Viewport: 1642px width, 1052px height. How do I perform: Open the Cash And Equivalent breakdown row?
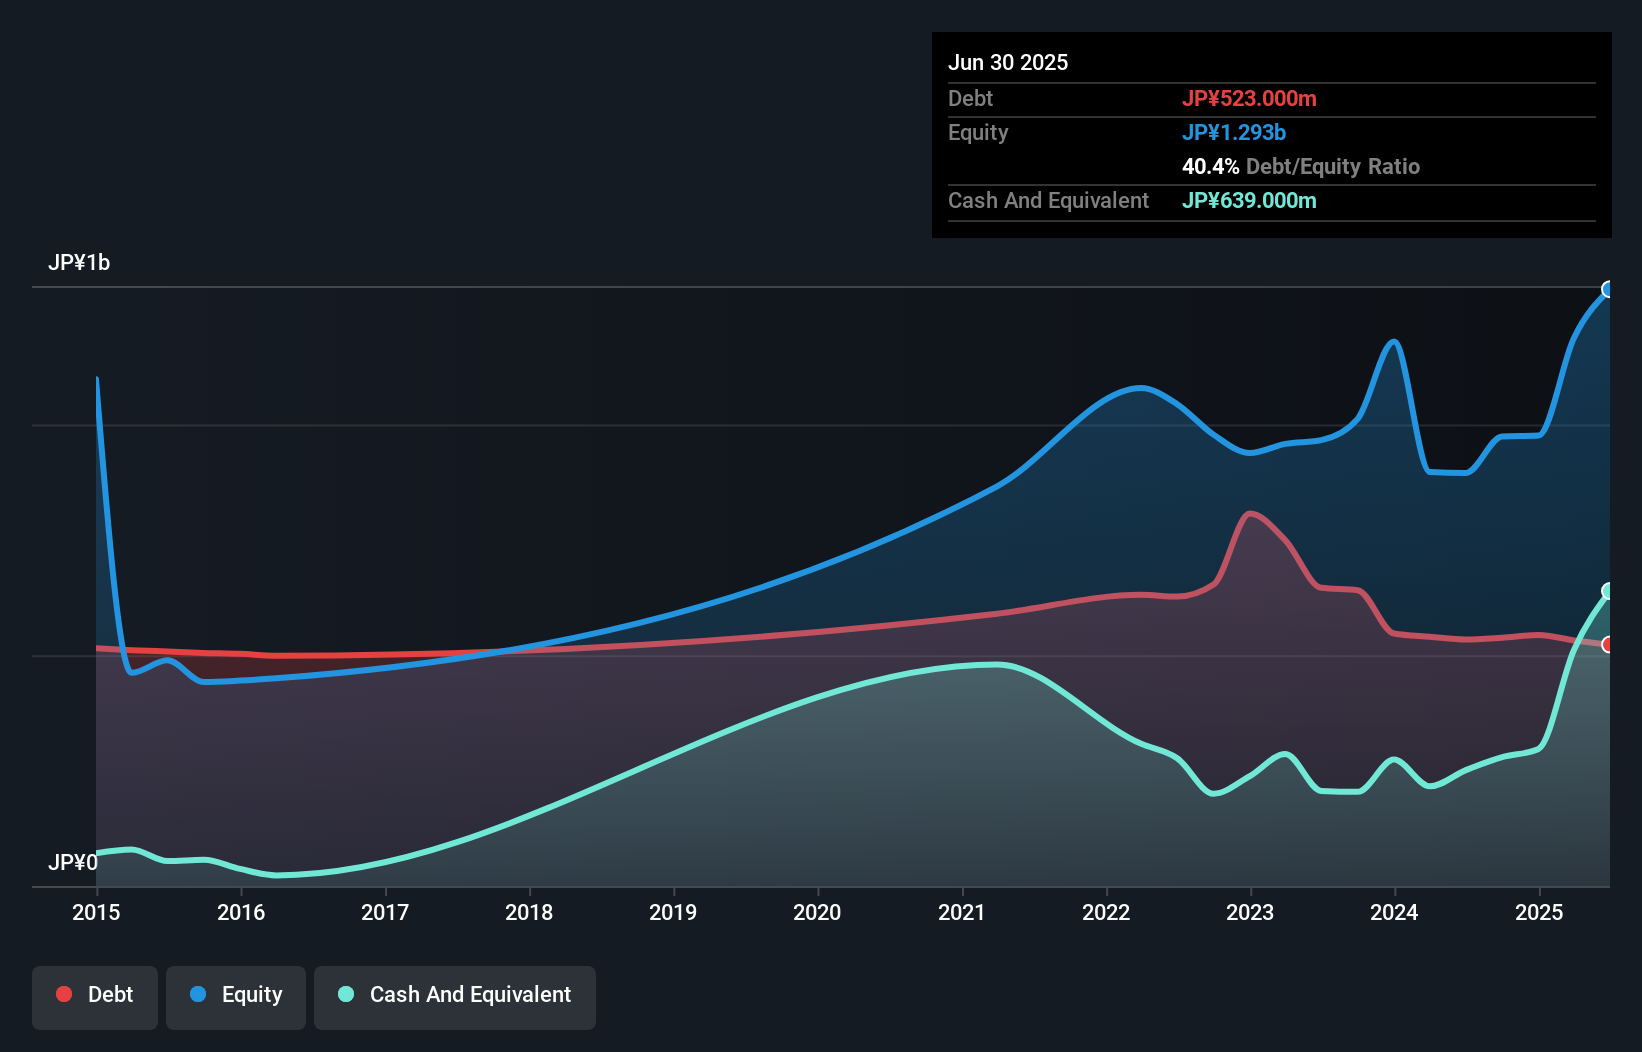[1048, 200]
